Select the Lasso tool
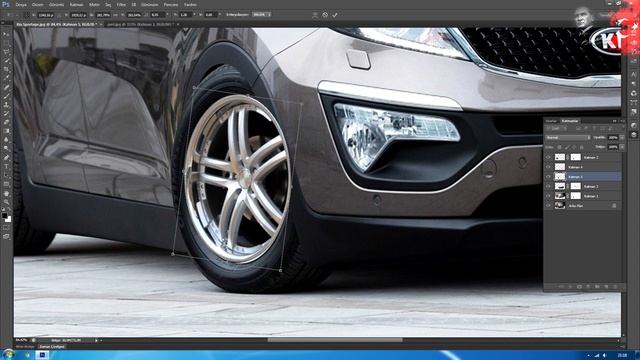The width and height of the screenshot is (640, 360). pyautogui.click(x=6, y=52)
